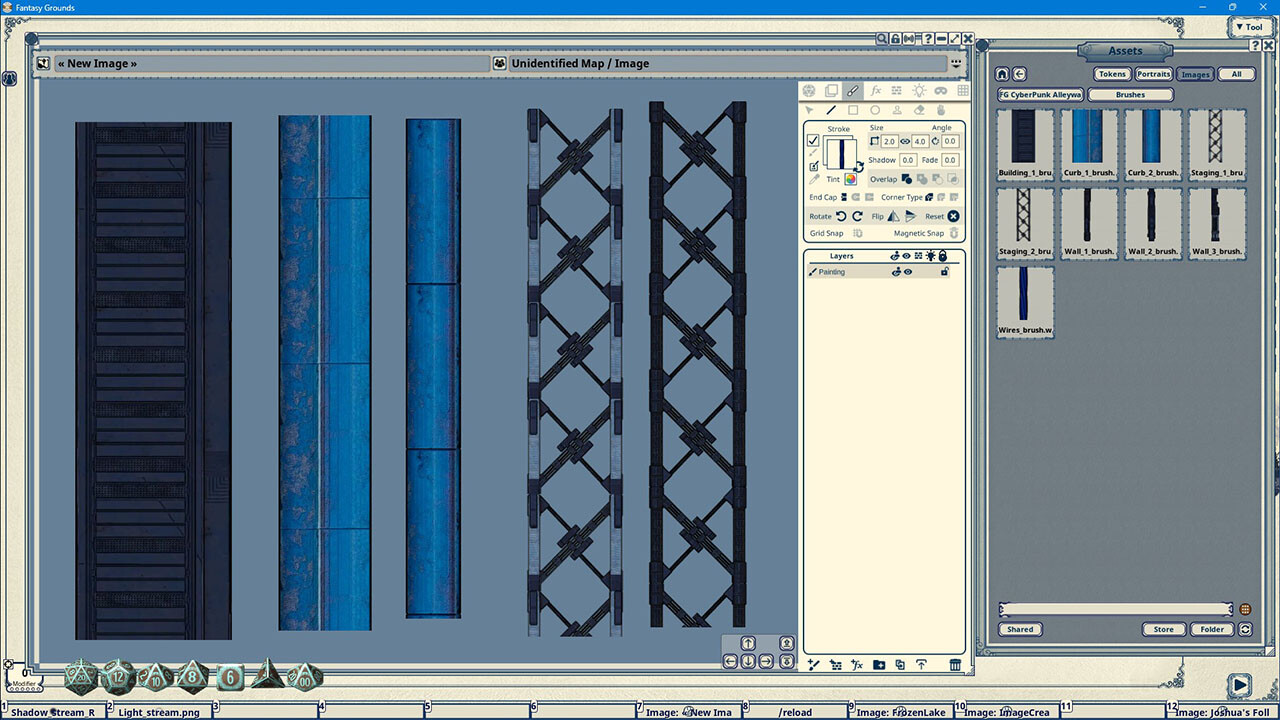This screenshot has width=1280, height=720.
Task: Click the trash icon to delete the layer
Action: coord(955,665)
